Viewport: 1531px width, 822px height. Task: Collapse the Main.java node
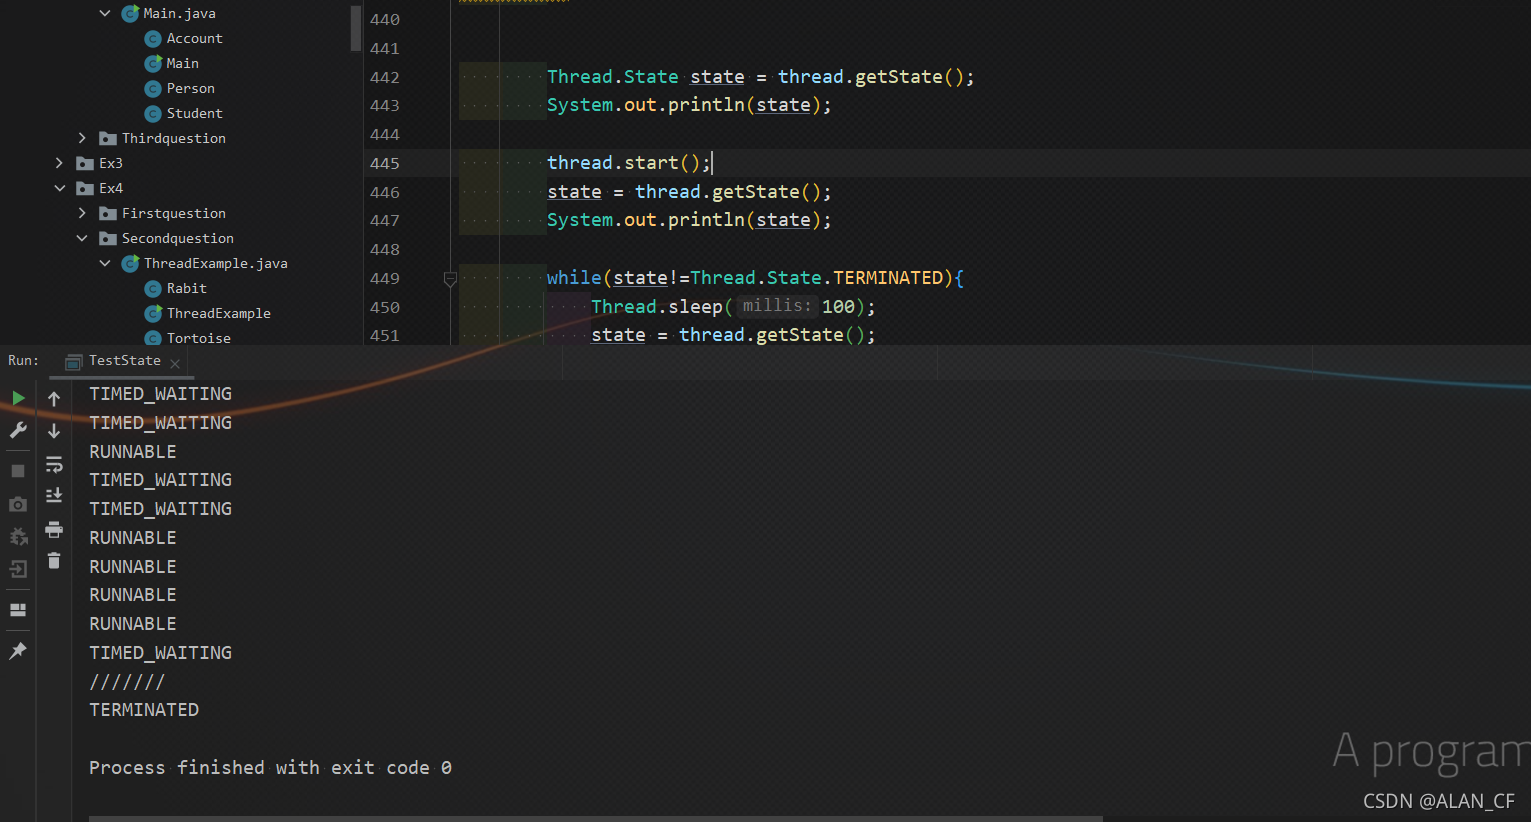point(105,13)
